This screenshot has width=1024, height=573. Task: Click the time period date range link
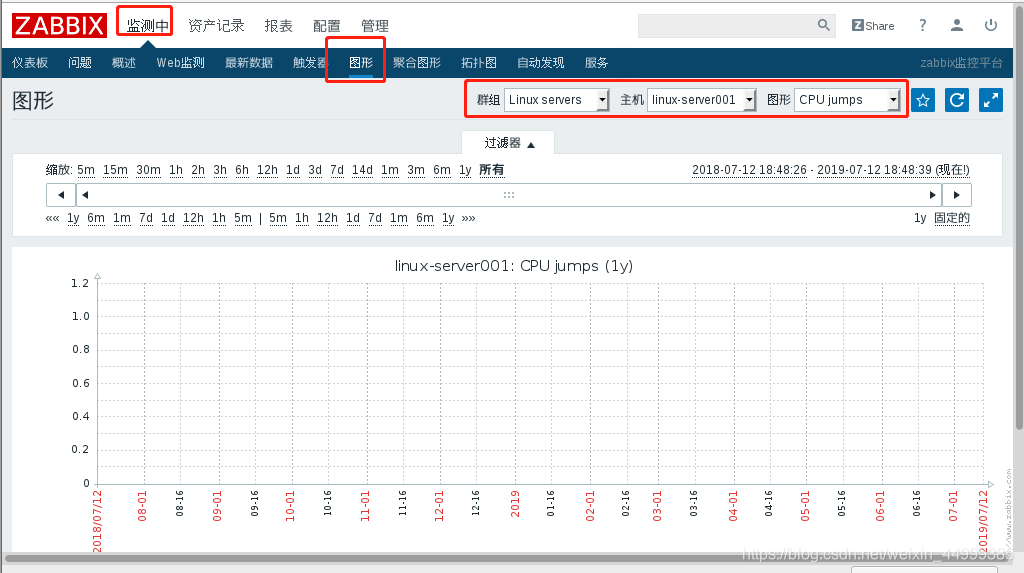tap(831, 170)
